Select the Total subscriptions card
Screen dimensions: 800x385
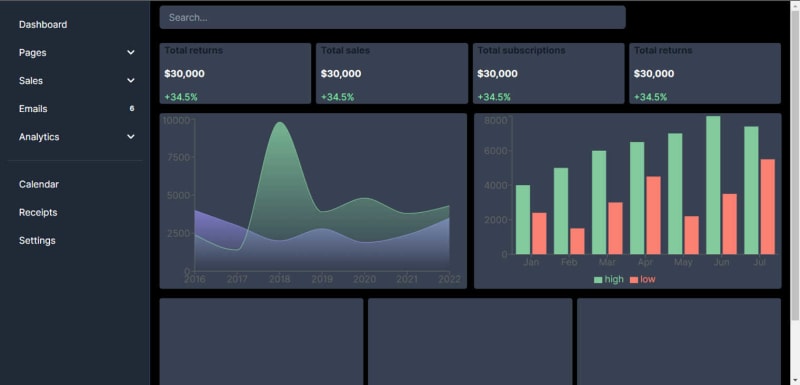[x=548, y=73]
